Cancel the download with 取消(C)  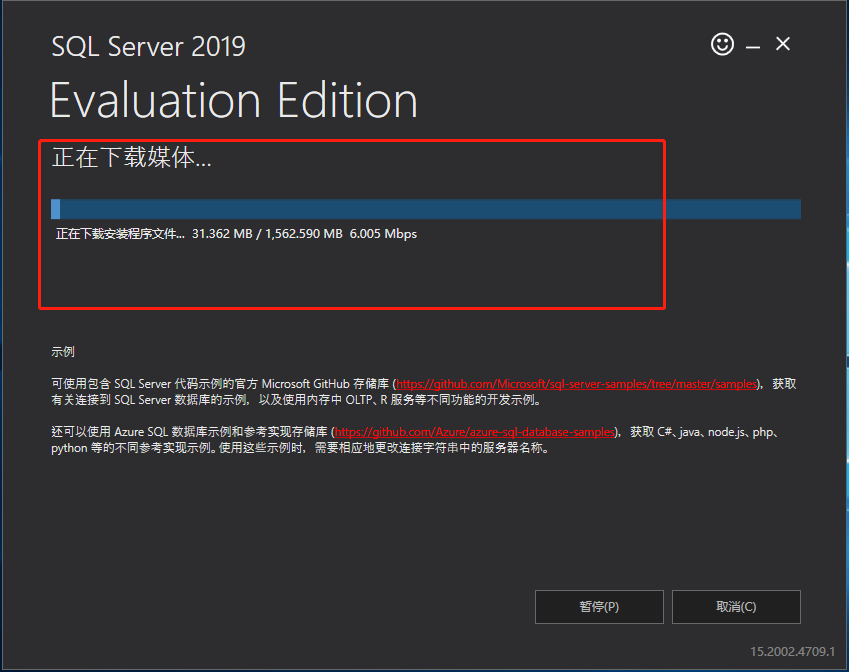[736, 607]
